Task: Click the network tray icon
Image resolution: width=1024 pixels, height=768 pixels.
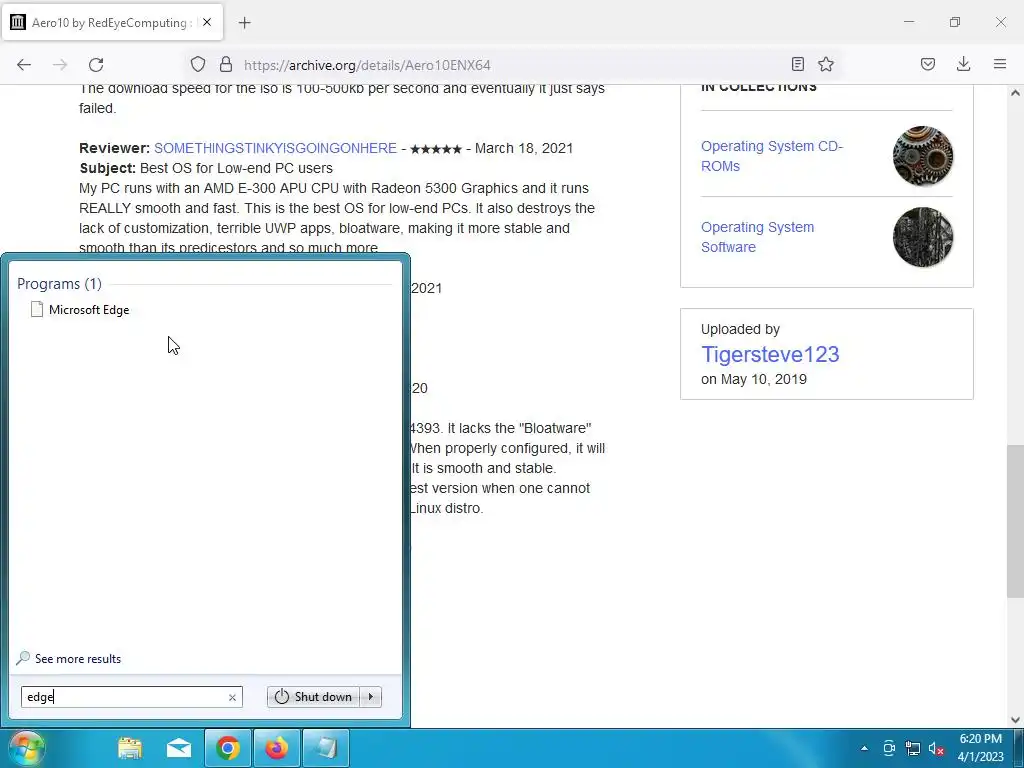Action: (x=913, y=748)
